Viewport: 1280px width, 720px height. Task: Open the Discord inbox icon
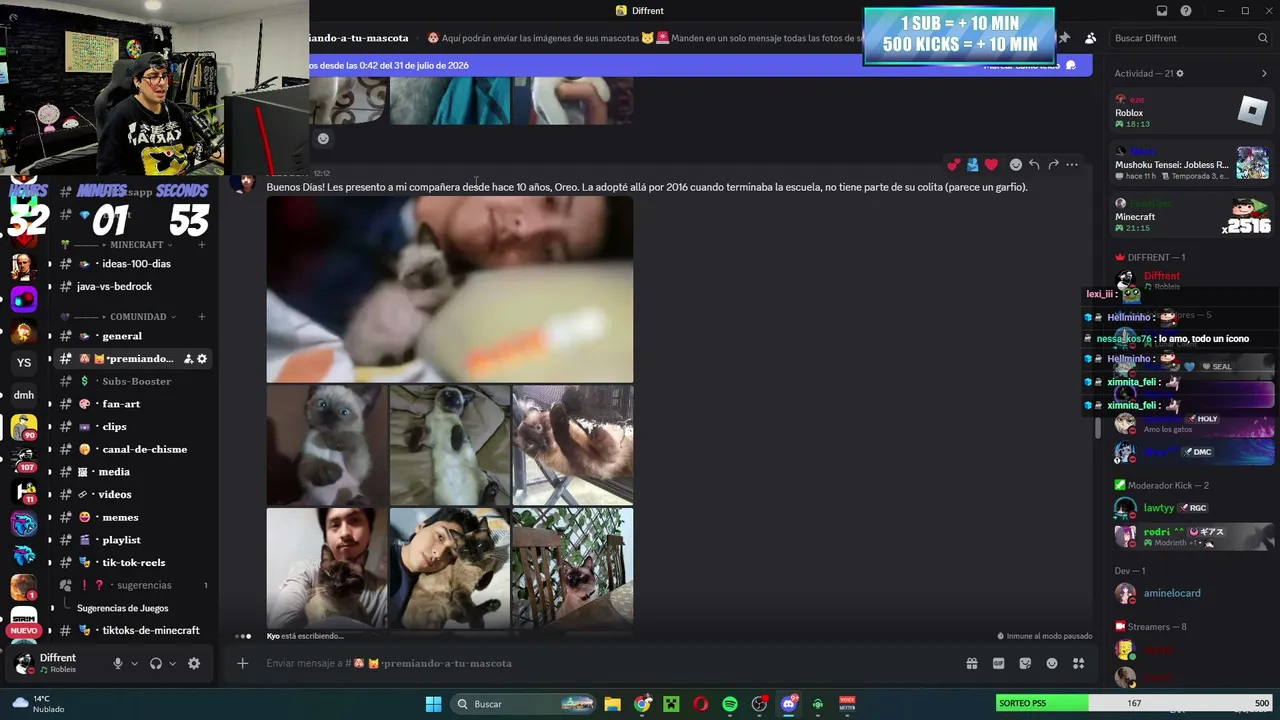[1162, 11]
